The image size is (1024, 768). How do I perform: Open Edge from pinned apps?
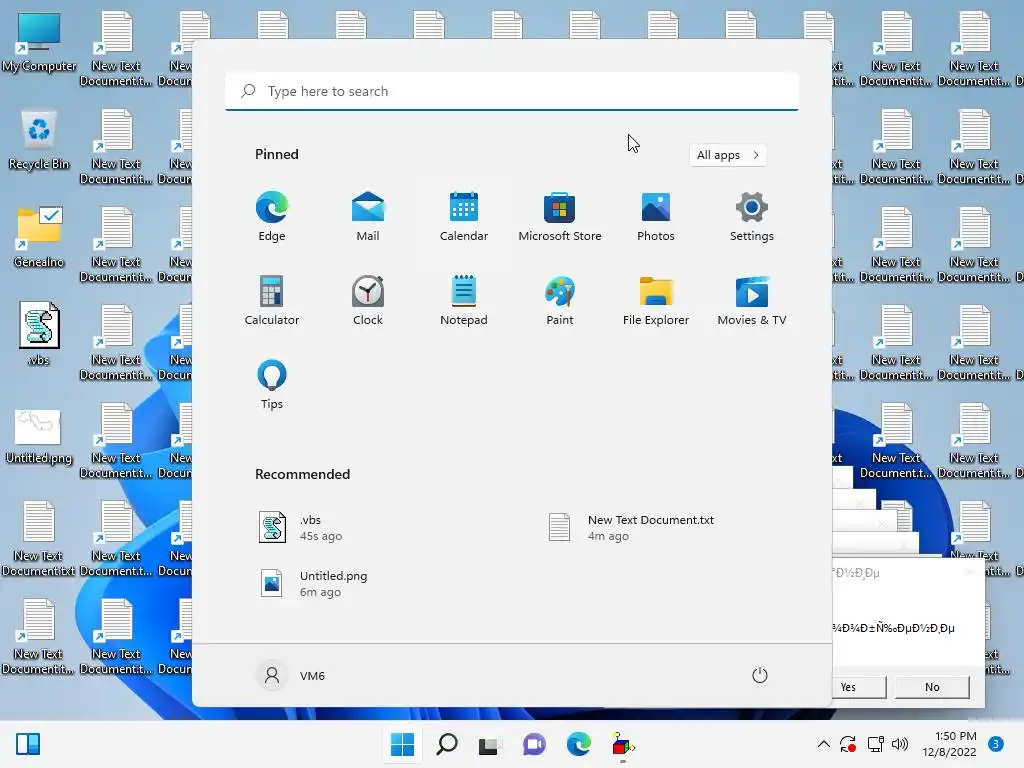point(272,216)
